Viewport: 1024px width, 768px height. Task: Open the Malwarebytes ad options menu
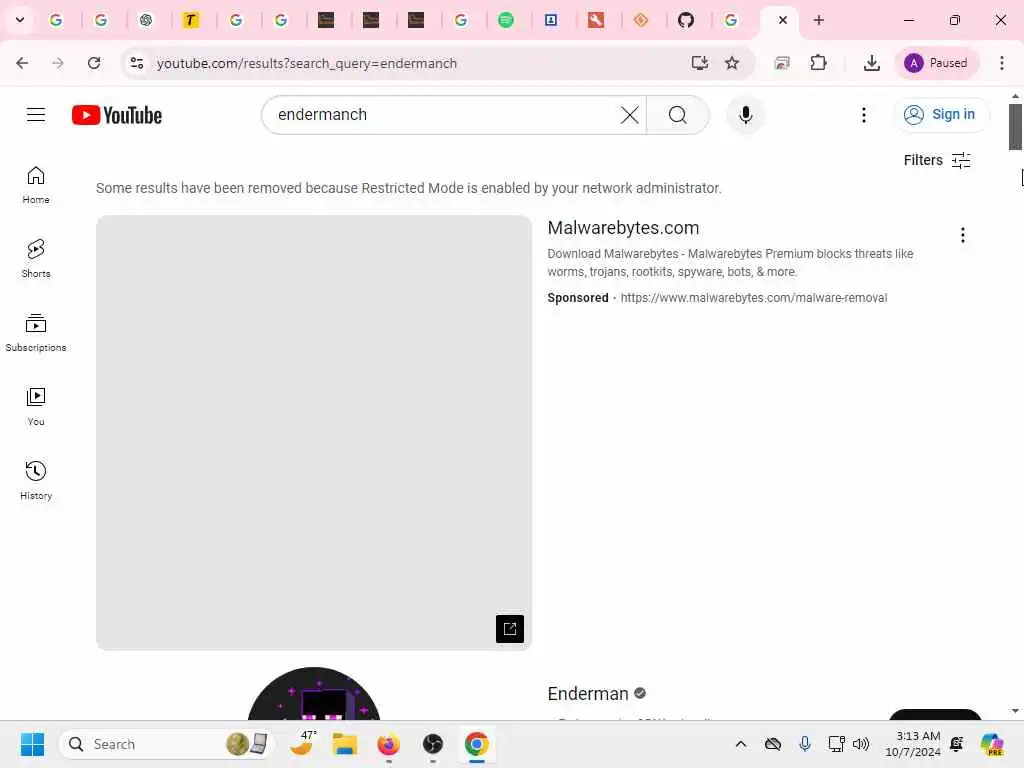click(x=963, y=235)
